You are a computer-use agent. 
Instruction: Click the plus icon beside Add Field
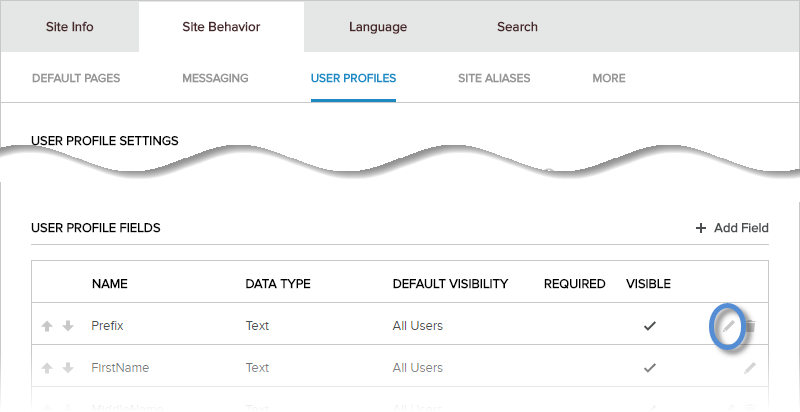point(701,228)
